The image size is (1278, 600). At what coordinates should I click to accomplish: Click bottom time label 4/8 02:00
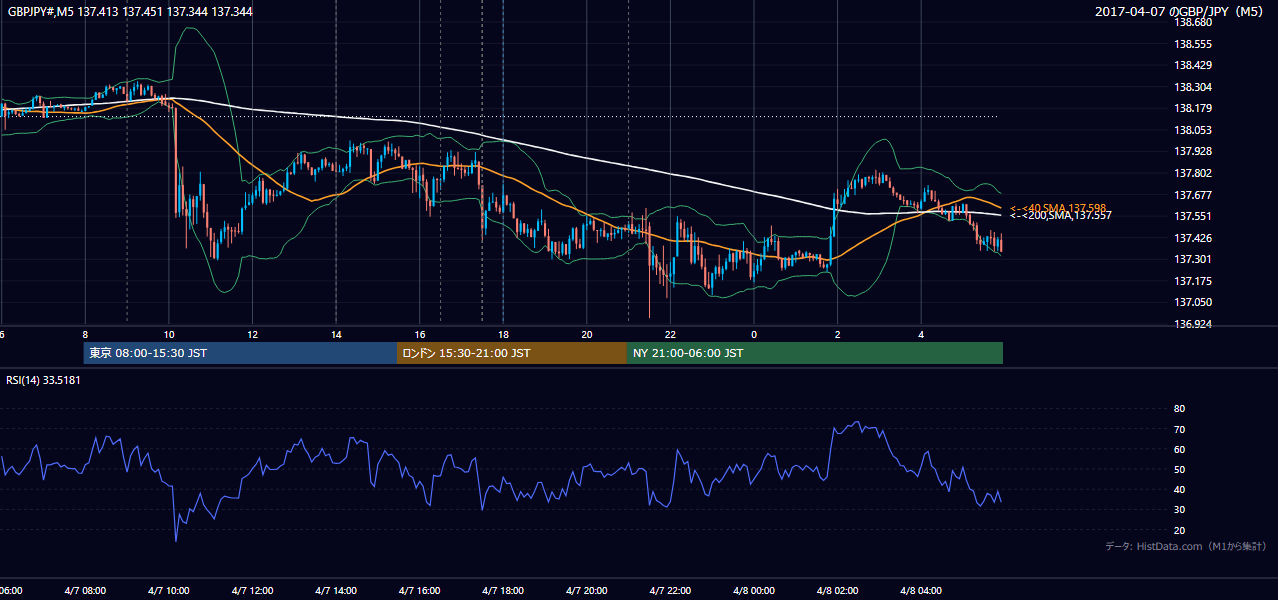(837, 591)
